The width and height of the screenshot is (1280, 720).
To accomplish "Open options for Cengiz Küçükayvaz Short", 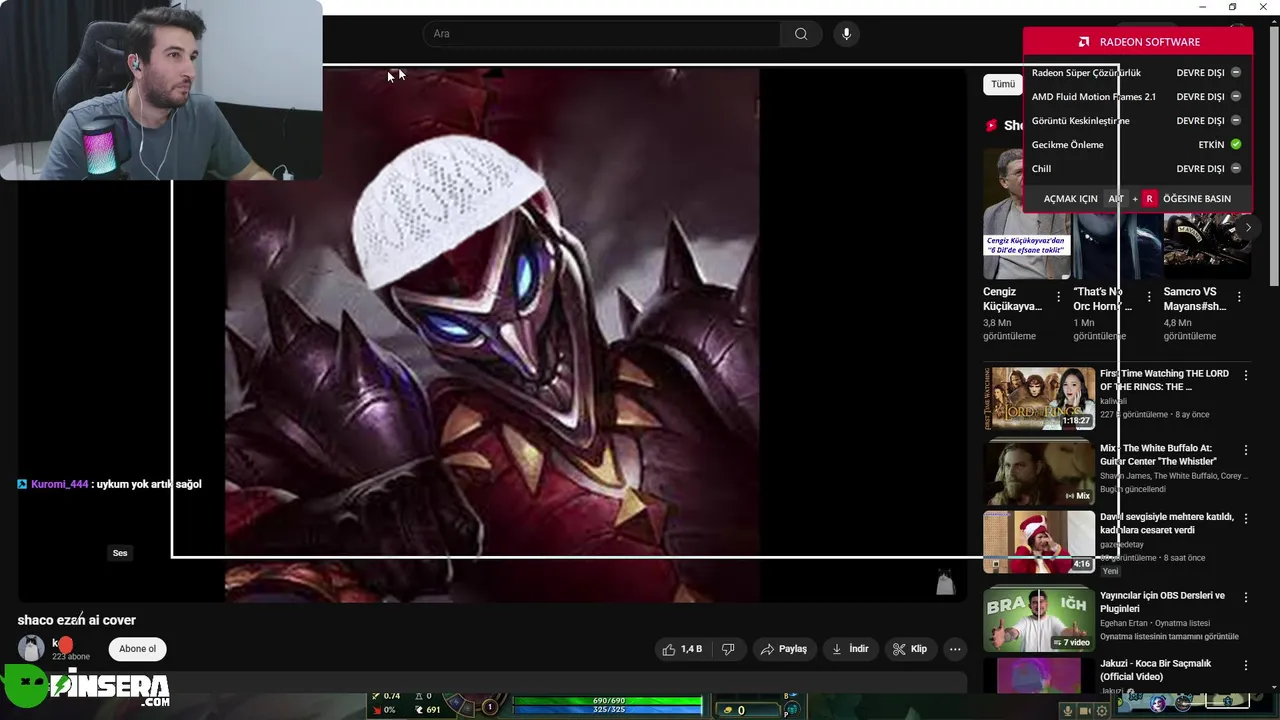I will click(x=1058, y=297).
